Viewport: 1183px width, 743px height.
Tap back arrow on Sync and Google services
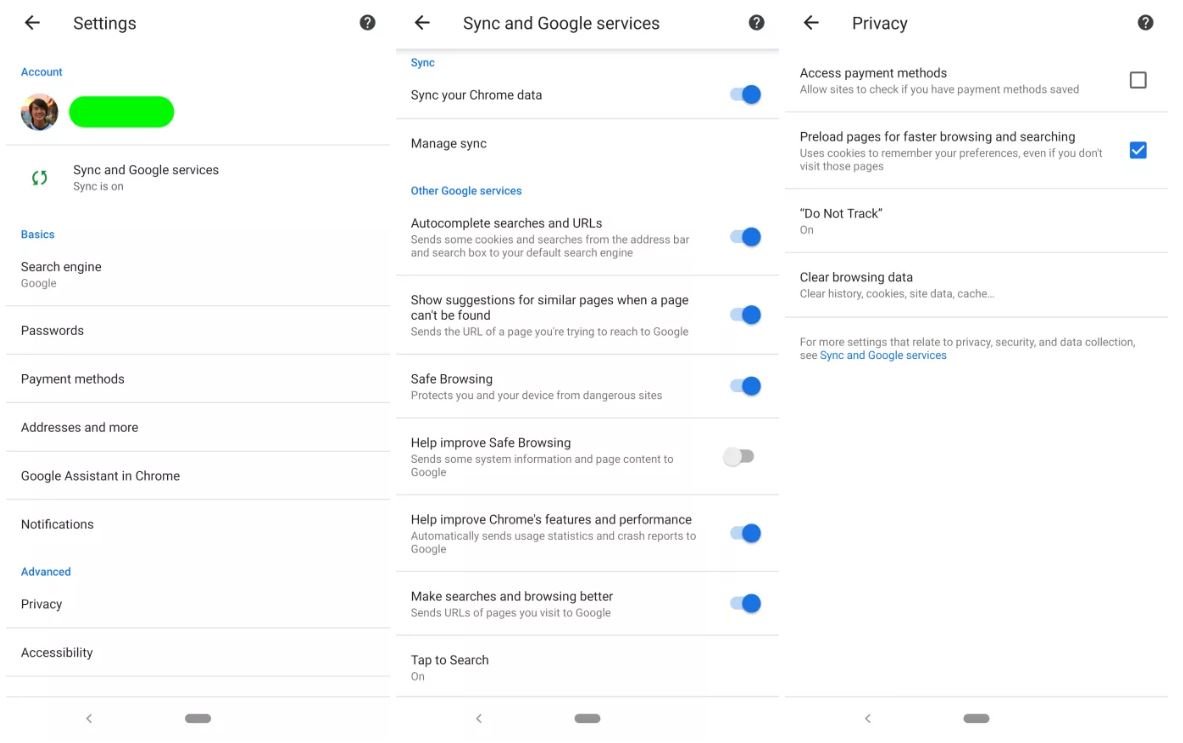(x=422, y=23)
